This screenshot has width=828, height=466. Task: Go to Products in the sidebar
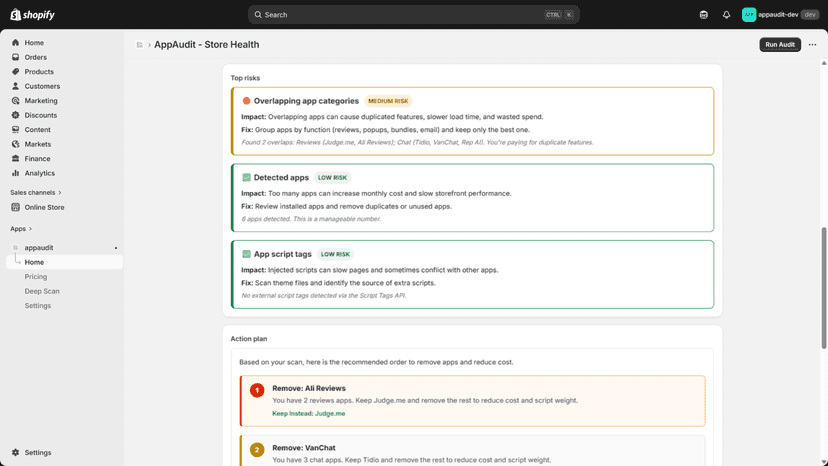click(39, 71)
